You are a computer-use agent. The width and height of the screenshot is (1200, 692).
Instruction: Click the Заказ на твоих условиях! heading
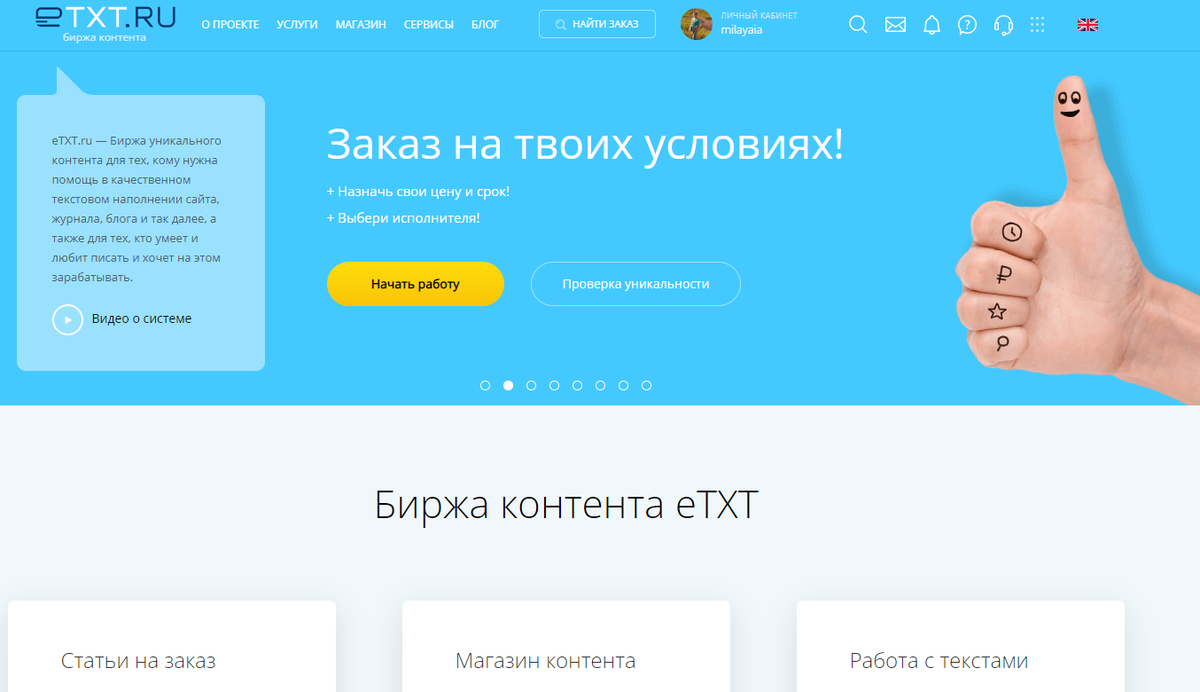(585, 145)
